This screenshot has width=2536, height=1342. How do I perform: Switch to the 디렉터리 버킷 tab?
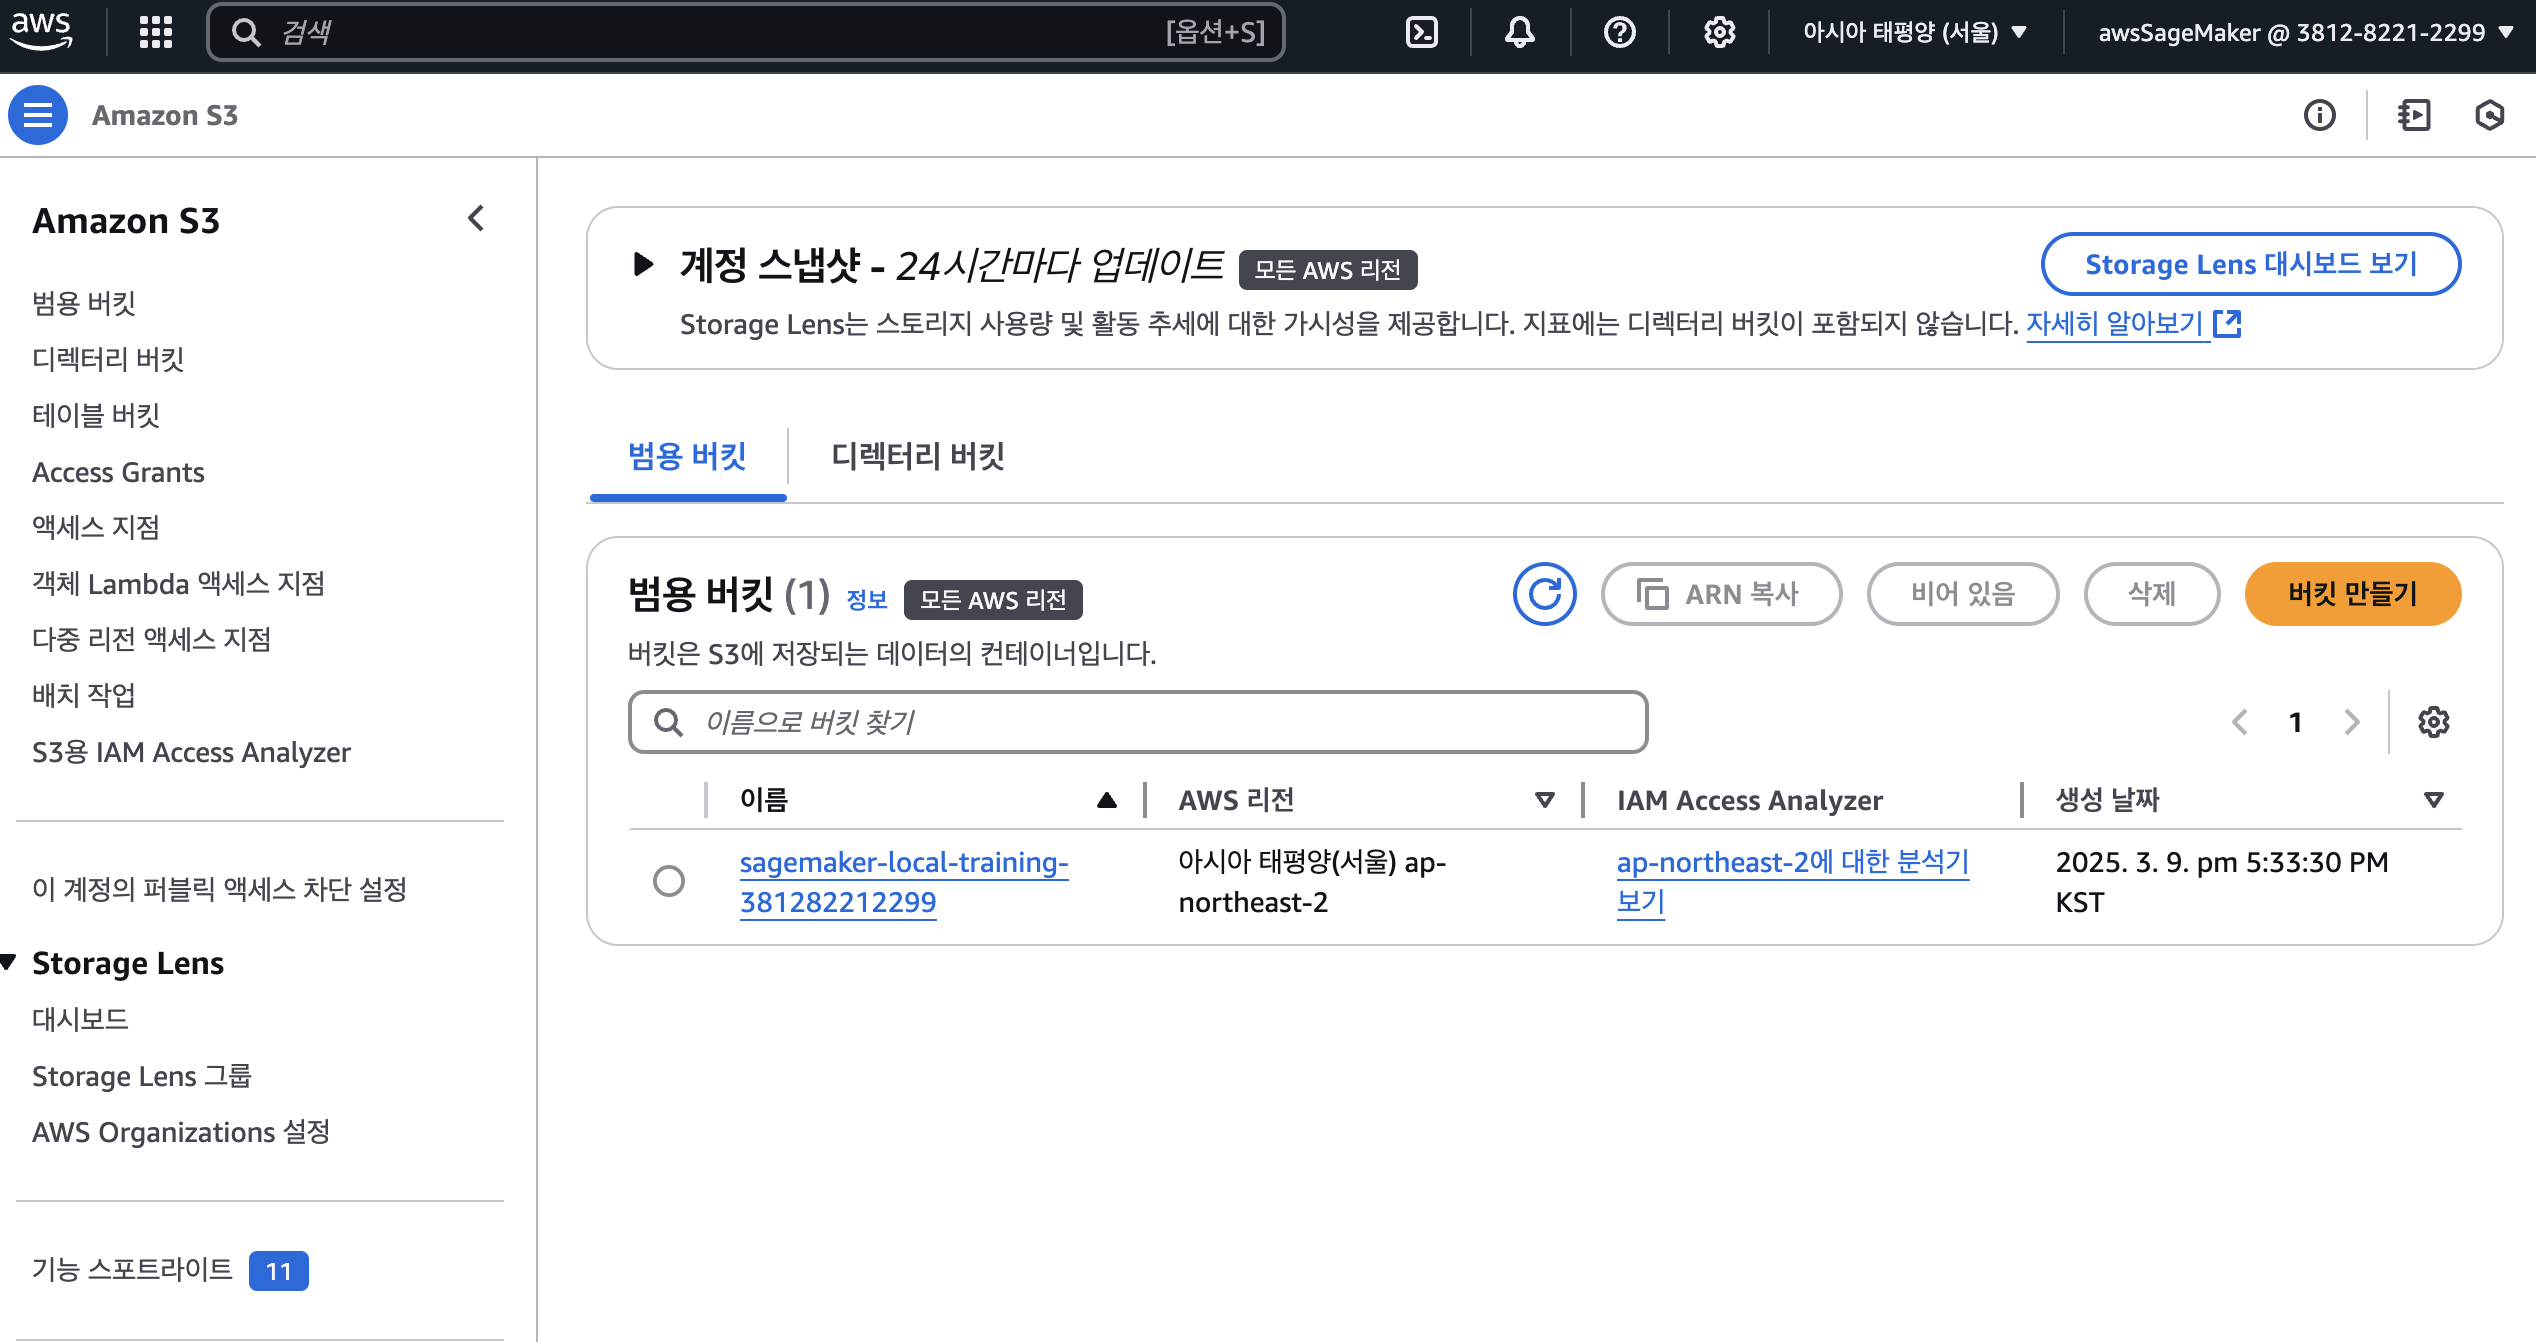(x=918, y=456)
